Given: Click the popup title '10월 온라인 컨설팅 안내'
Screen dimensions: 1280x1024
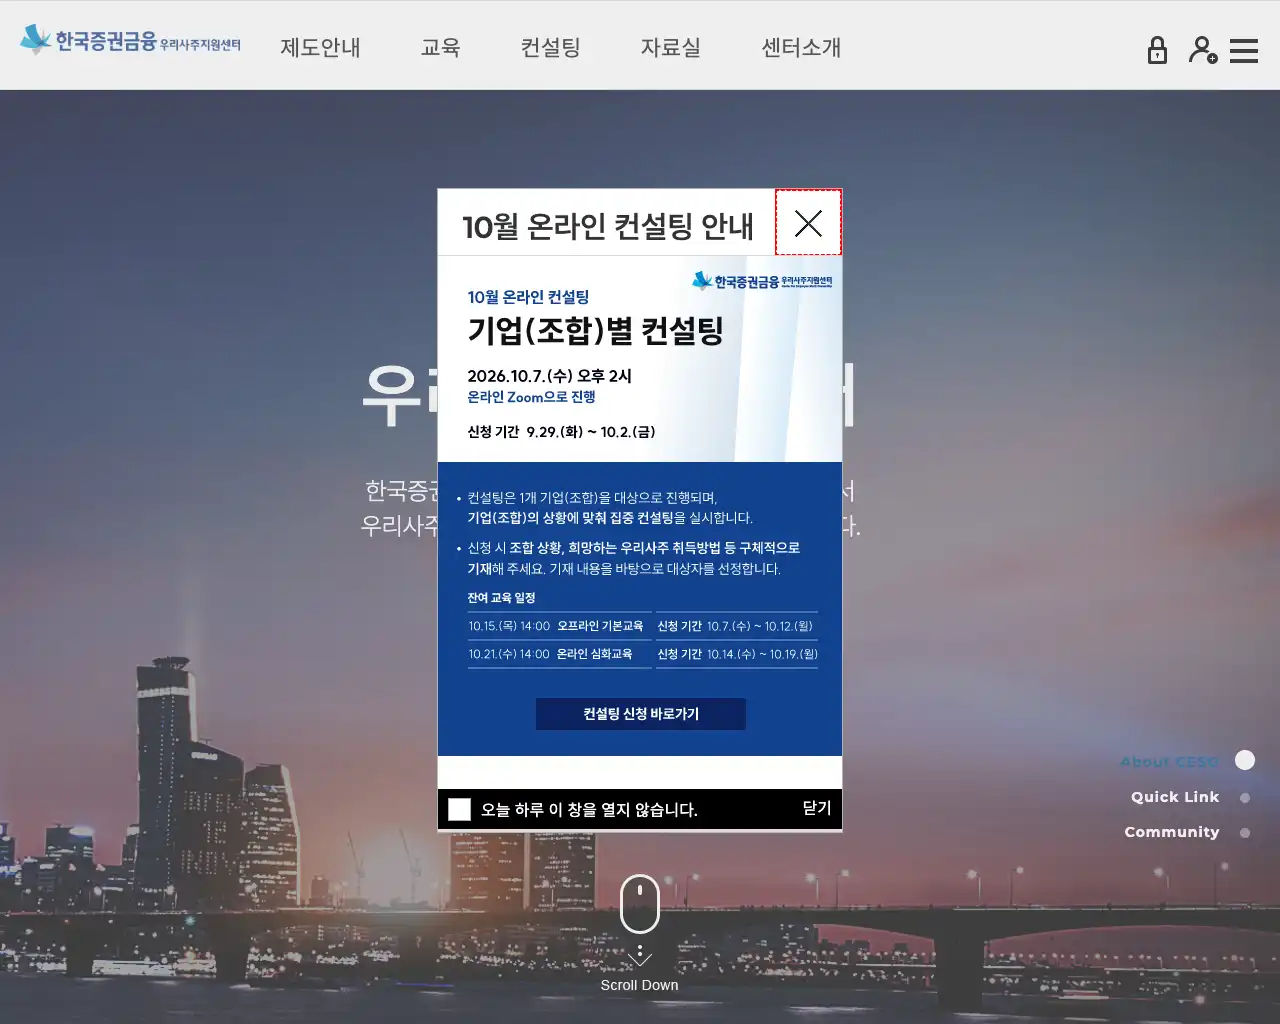Looking at the screenshot, I should coord(608,226).
